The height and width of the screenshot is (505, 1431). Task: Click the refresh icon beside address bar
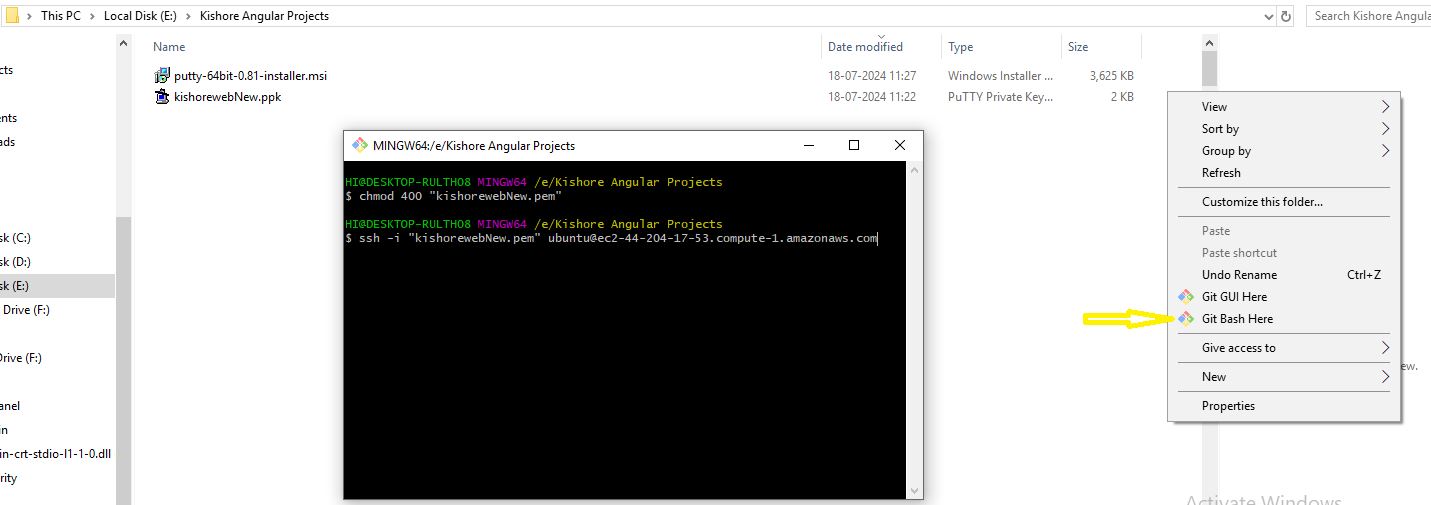click(x=1286, y=16)
